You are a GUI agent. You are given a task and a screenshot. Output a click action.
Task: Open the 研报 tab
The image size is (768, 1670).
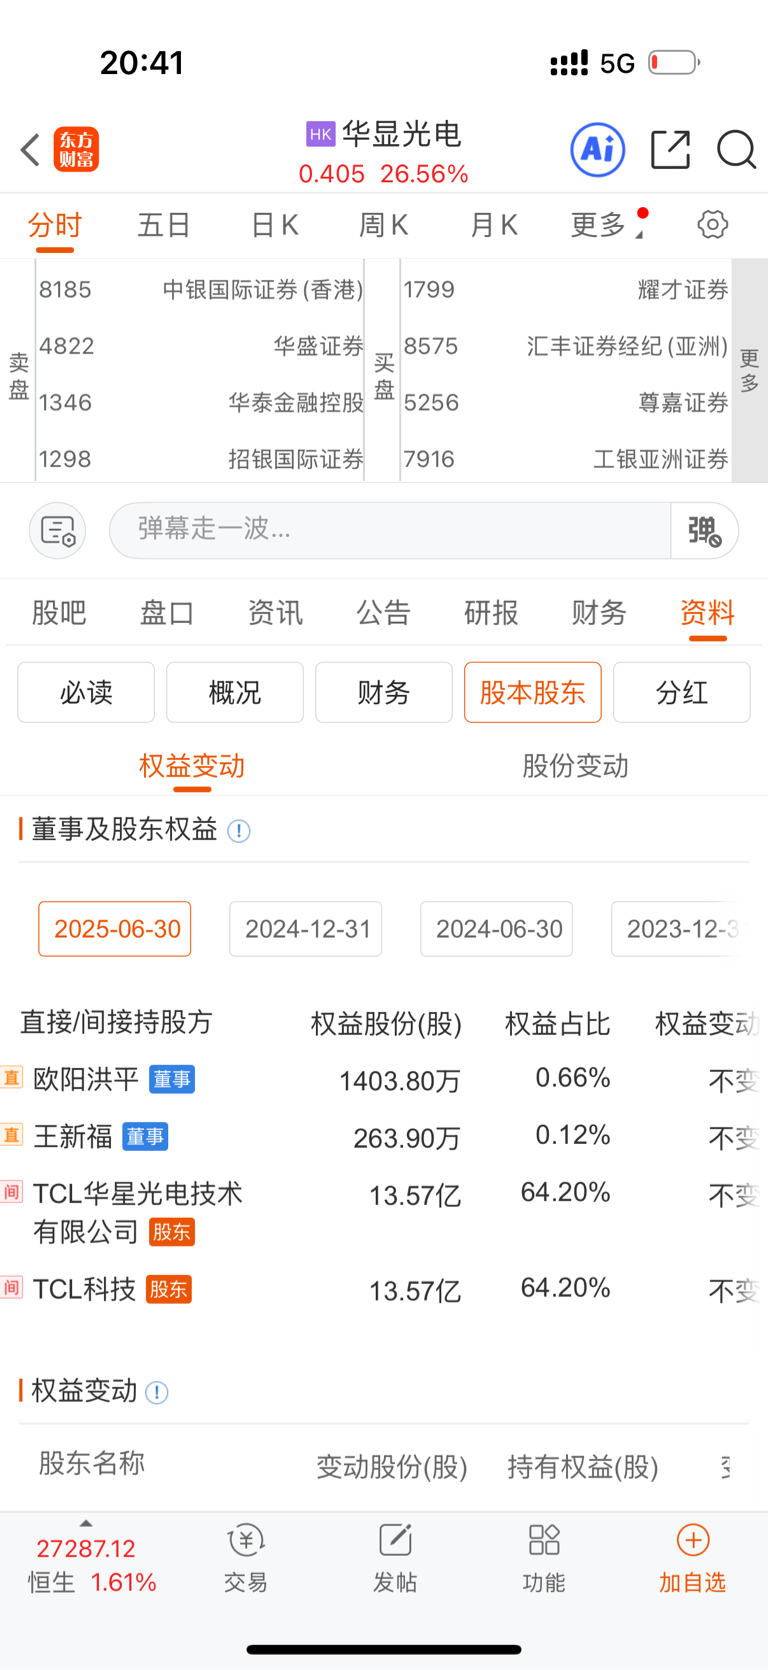(x=491, y=613)
